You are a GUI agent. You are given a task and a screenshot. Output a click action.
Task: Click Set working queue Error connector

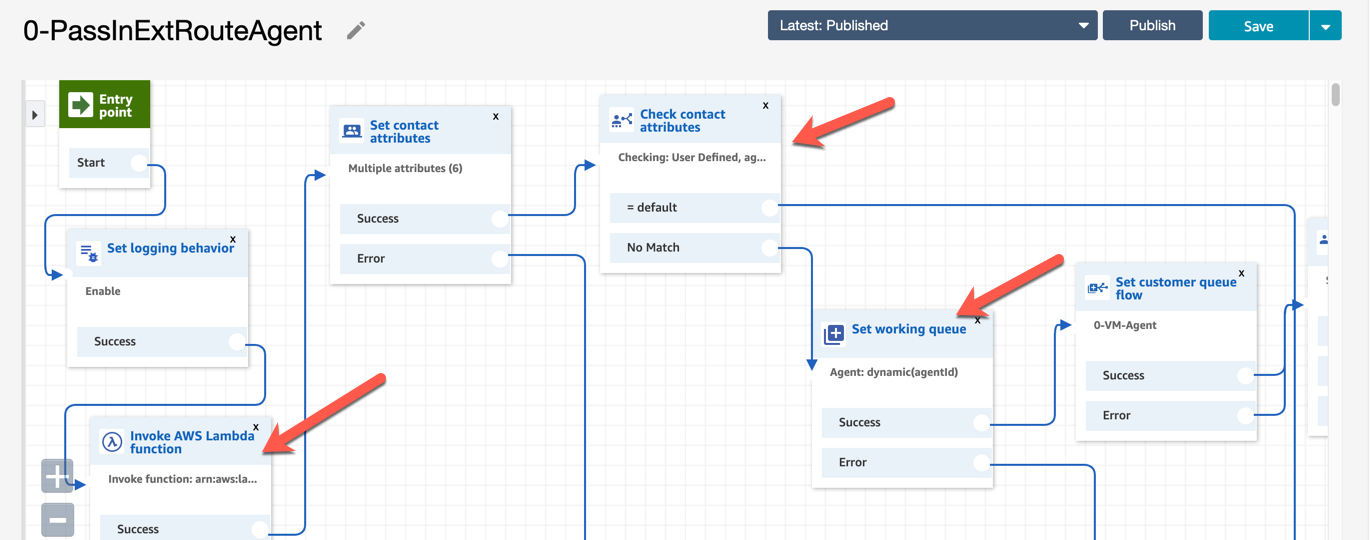click(x=982, y=463)
